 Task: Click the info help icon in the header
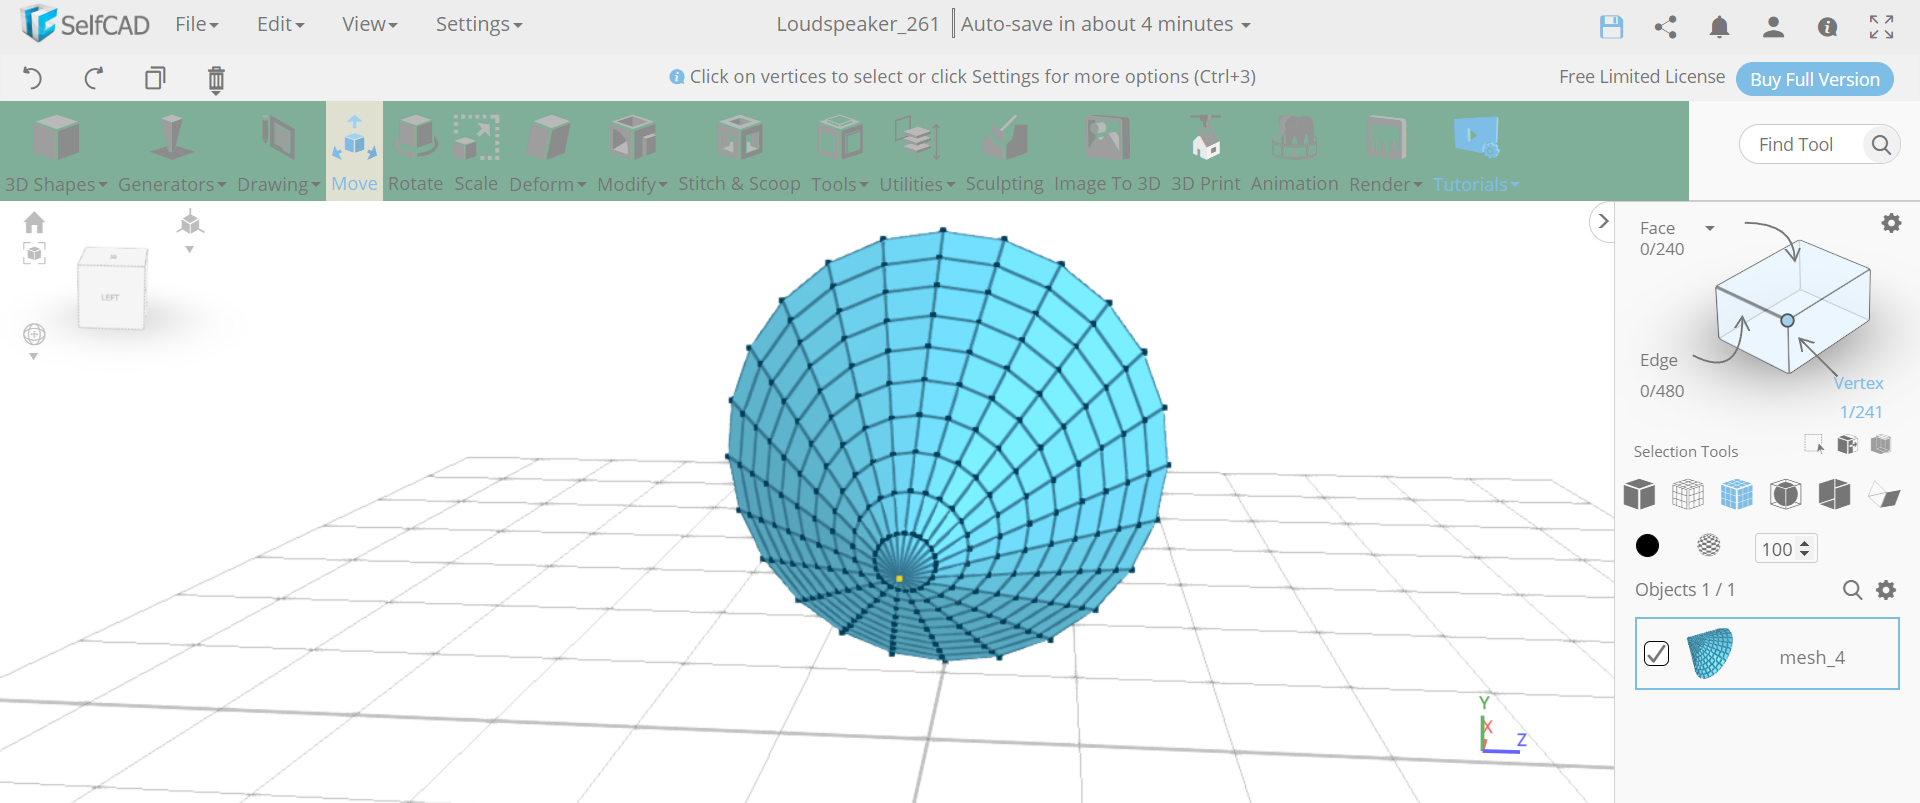click(x=1827, y=27)
